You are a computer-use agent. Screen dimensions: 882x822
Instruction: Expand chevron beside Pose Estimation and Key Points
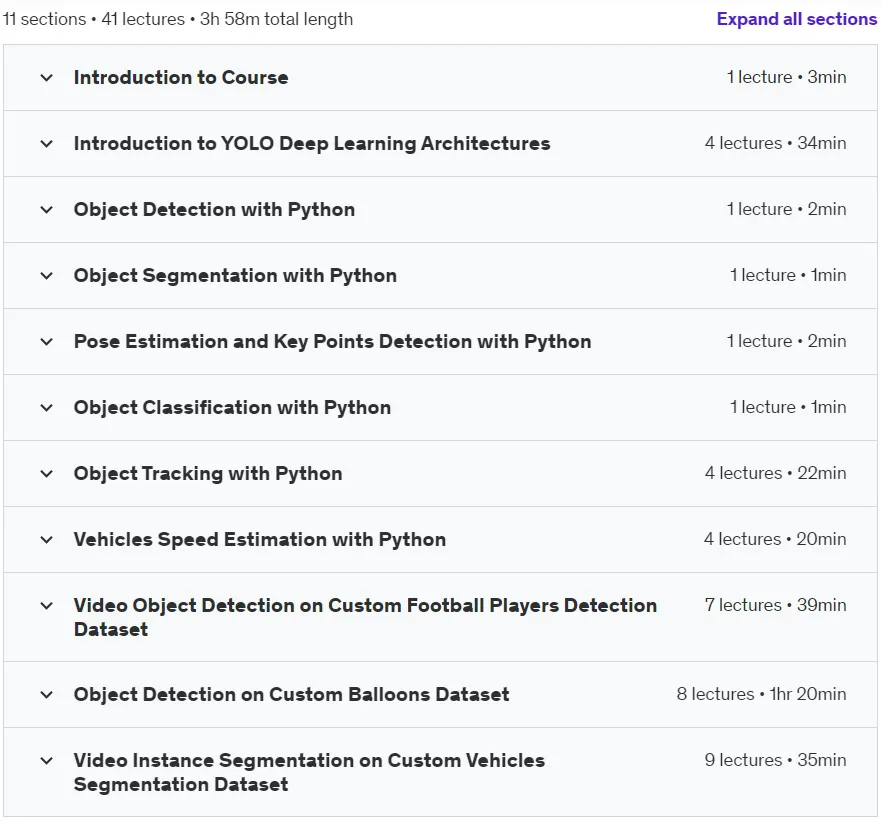click(x=47, y=342)
